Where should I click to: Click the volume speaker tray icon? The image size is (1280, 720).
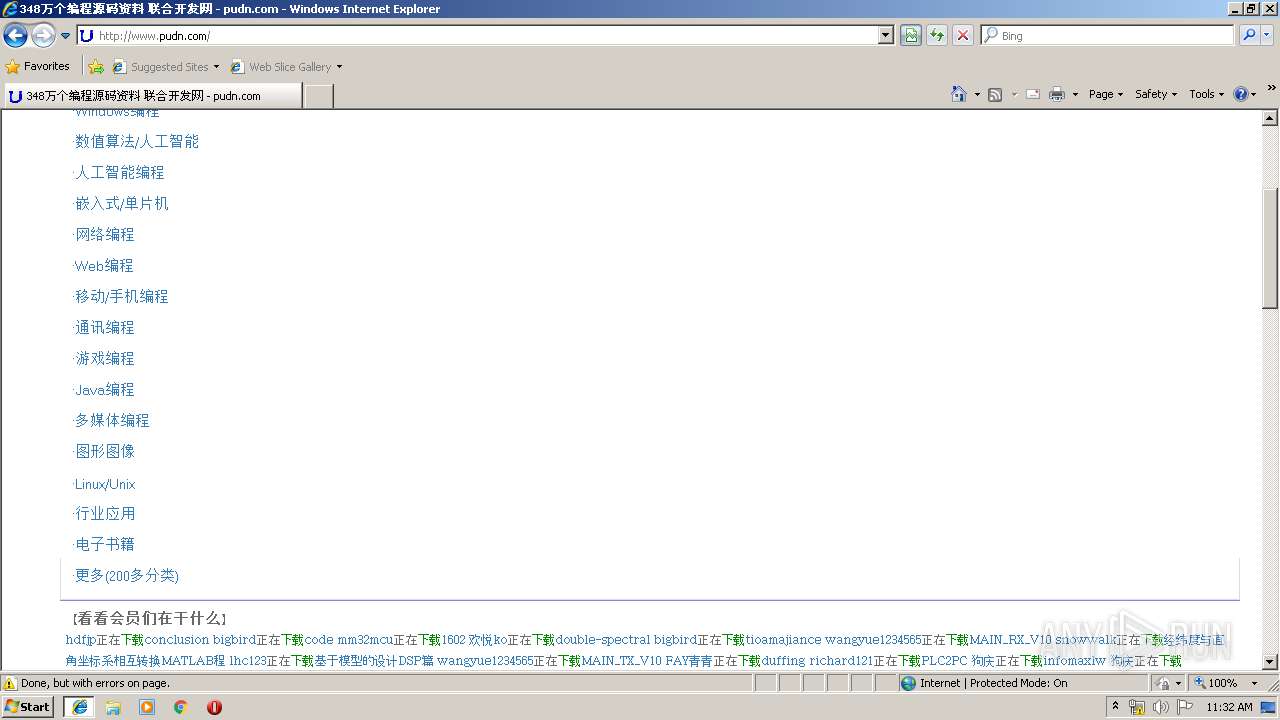1160,707
